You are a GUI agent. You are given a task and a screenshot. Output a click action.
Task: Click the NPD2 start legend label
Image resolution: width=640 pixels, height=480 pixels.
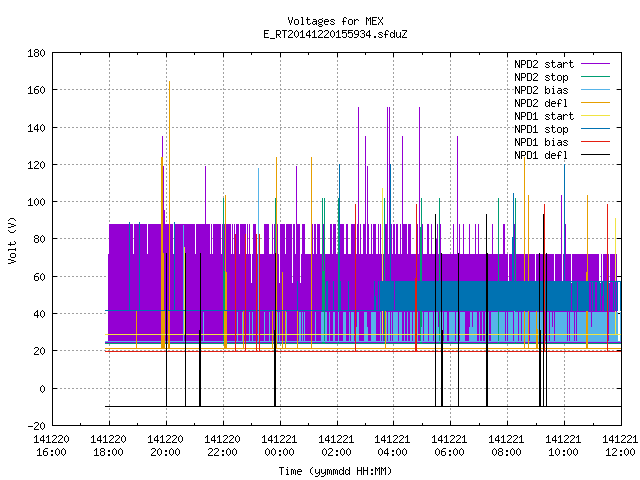click(x=544, y=64)
